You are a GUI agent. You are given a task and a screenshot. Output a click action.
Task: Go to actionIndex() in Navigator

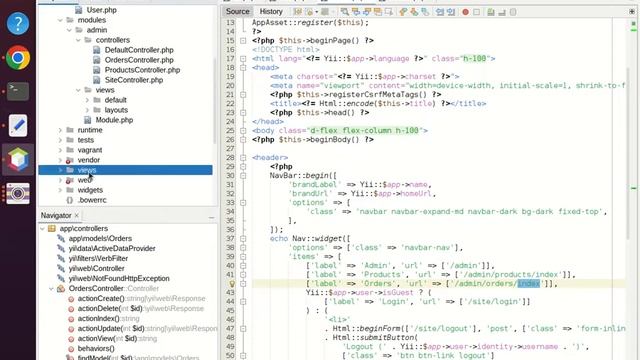[x=108, y=319]
